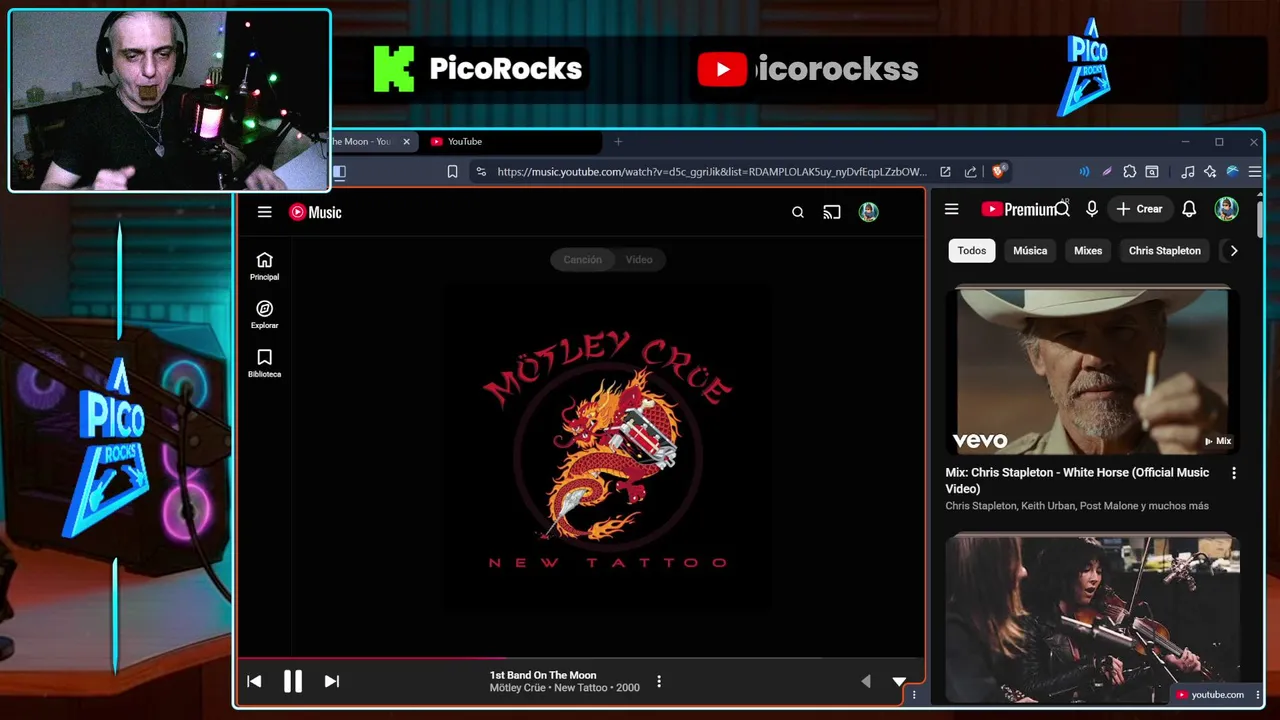Open YouTube notifications bell
The image size is (1280, 720).
pos(1189,209)
